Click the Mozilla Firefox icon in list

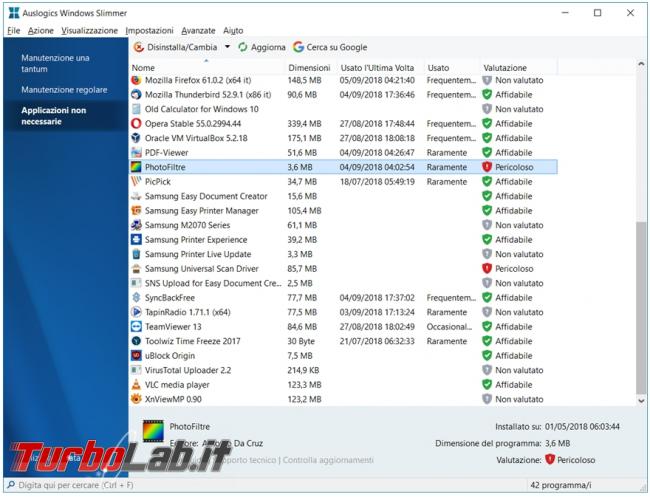(x=136, y=80)
